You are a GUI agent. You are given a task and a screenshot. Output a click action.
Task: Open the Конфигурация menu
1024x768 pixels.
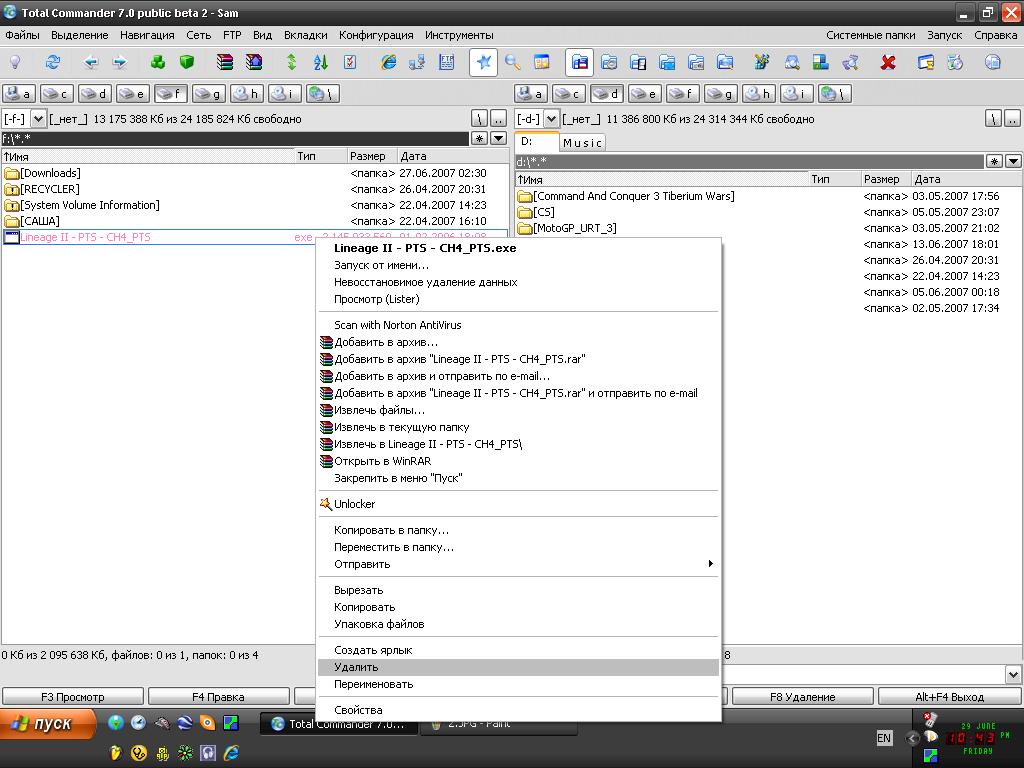coord(376,35)
